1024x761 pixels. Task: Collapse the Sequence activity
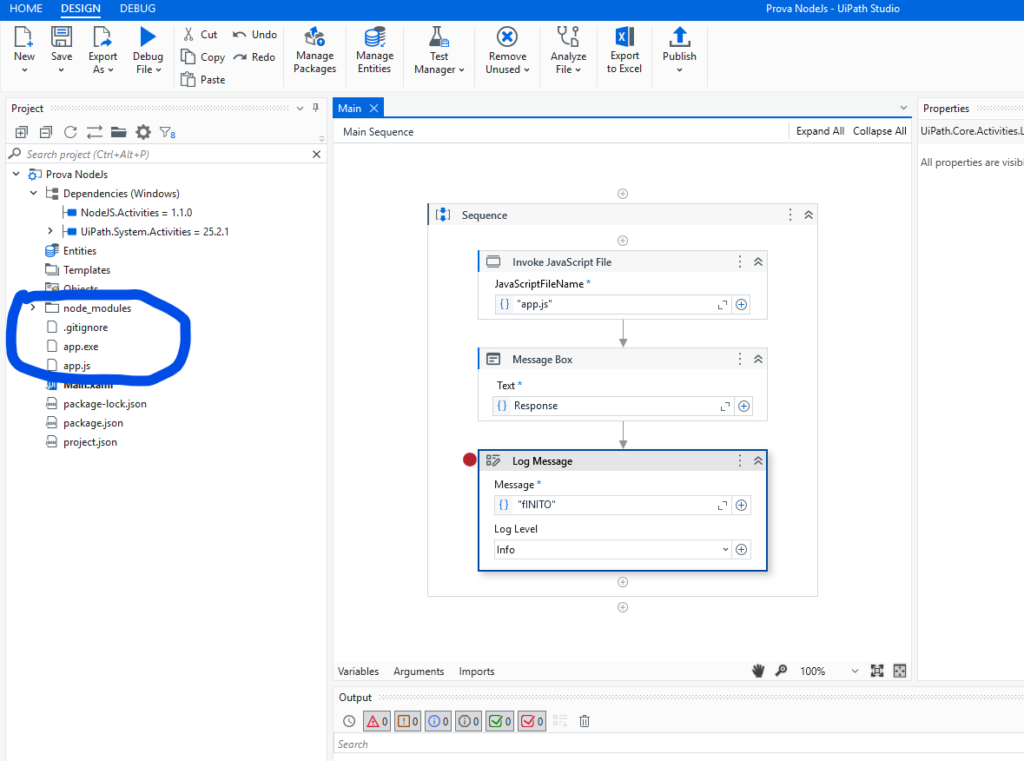(808, 215)
